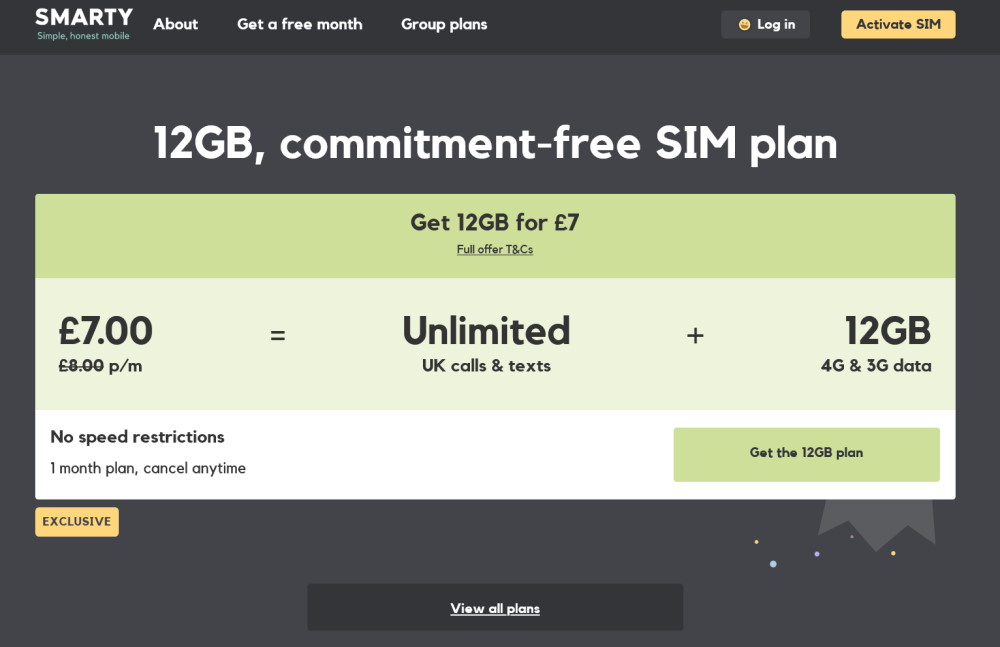Screen dimensions: 1000x647
Task: Click the No speed restrictions text
Action: pos(137,436)
